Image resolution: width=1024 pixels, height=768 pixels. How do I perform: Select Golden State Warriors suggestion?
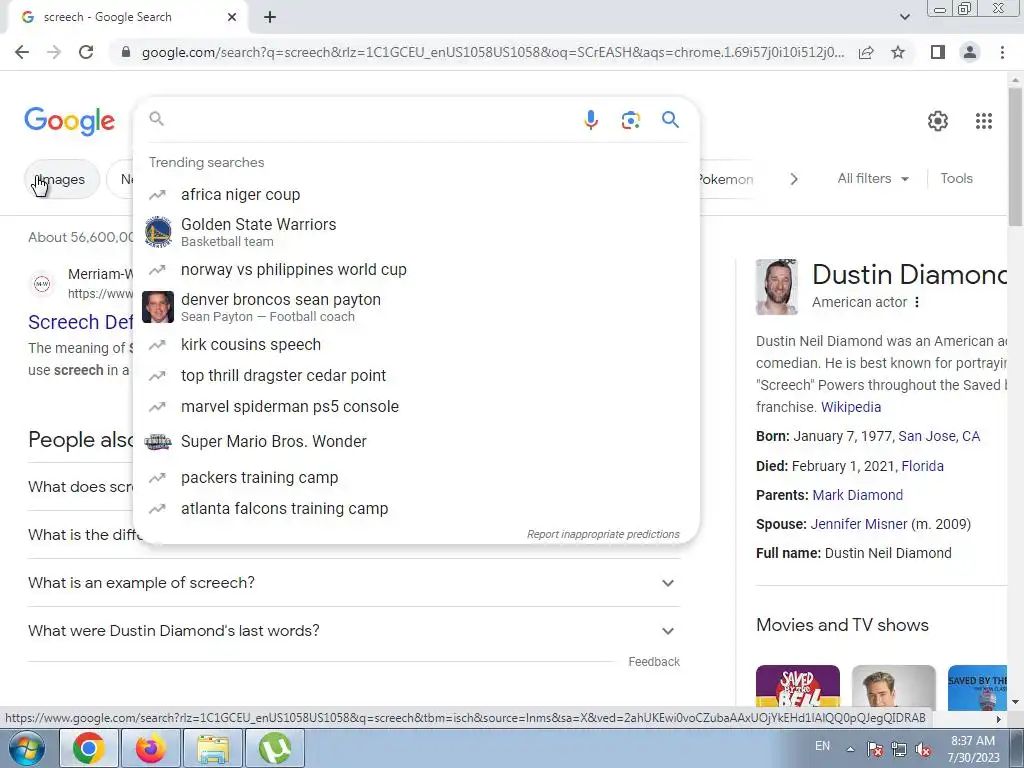pyautogui.click(x=416, y=232)
